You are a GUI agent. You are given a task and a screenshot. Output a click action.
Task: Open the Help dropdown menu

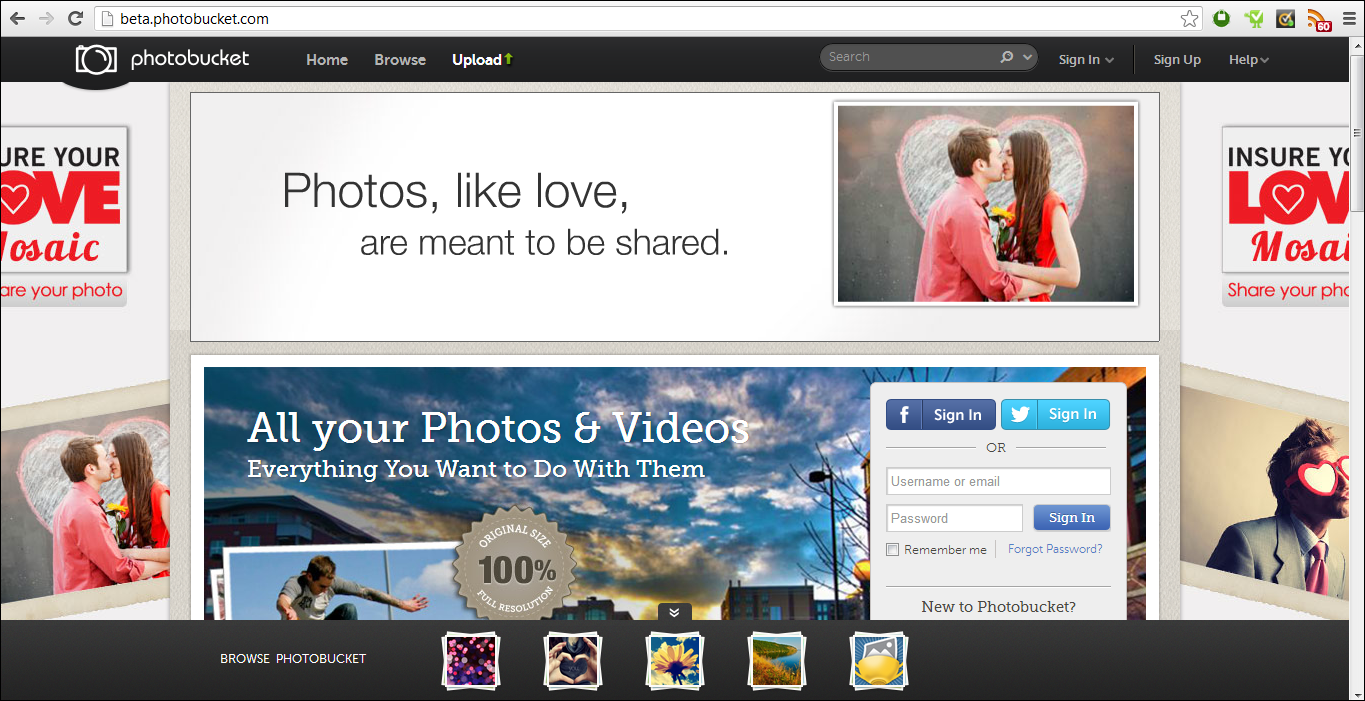point(1249,60)
